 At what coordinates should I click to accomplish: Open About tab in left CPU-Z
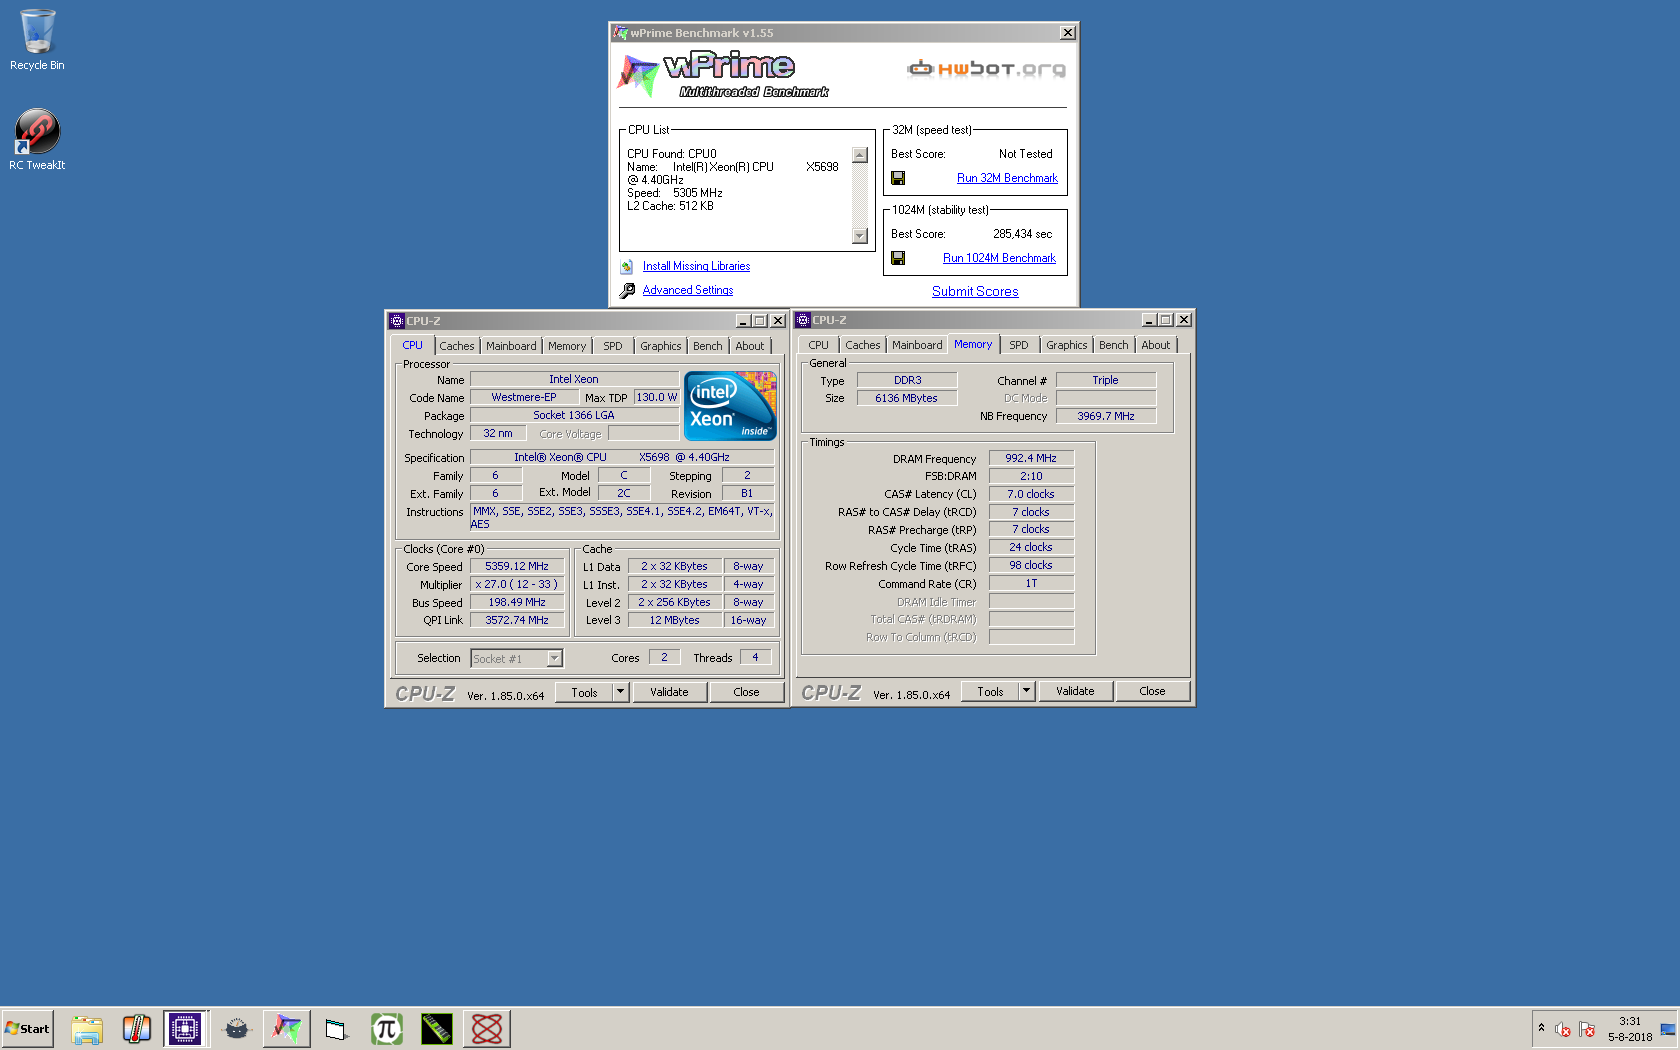[750, 346]
